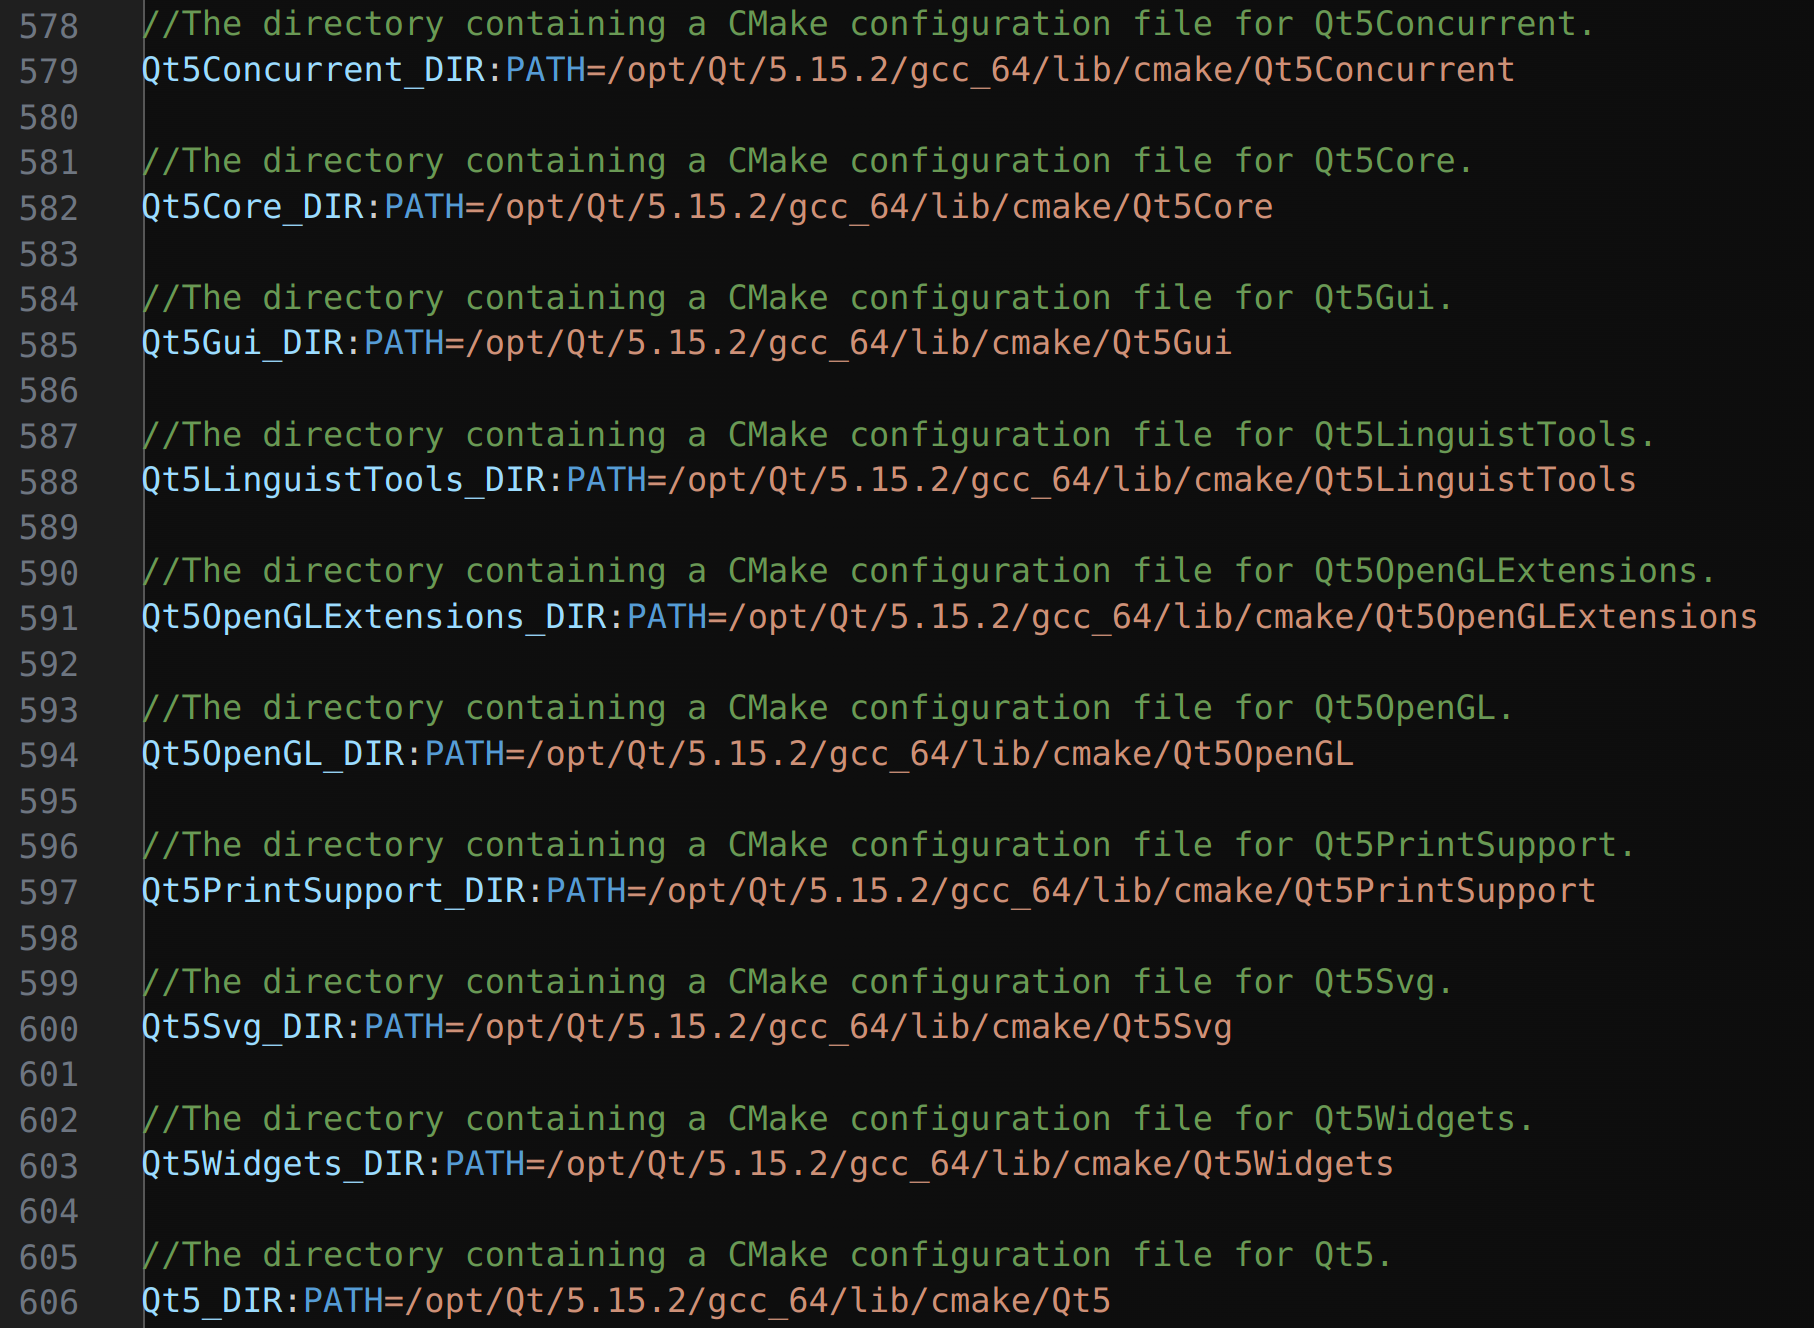Click the path value ending in cmake/Qt5OpenGLExtensions
Viewport: 1814px width, 1328px height.
(x=1242, y=617)
